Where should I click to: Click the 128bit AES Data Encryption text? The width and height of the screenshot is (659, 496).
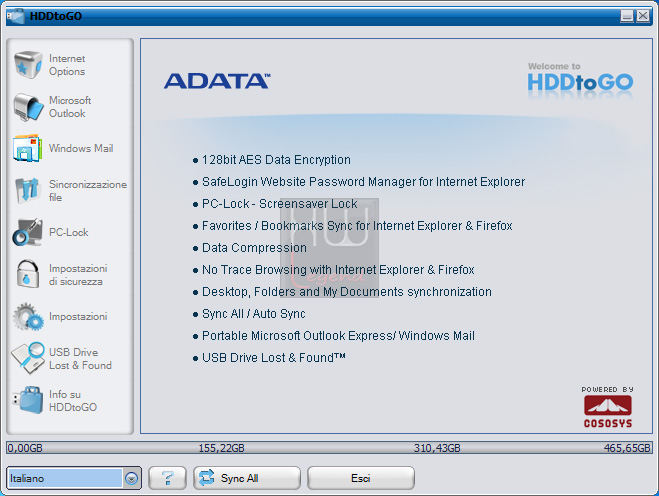[276, 160]
